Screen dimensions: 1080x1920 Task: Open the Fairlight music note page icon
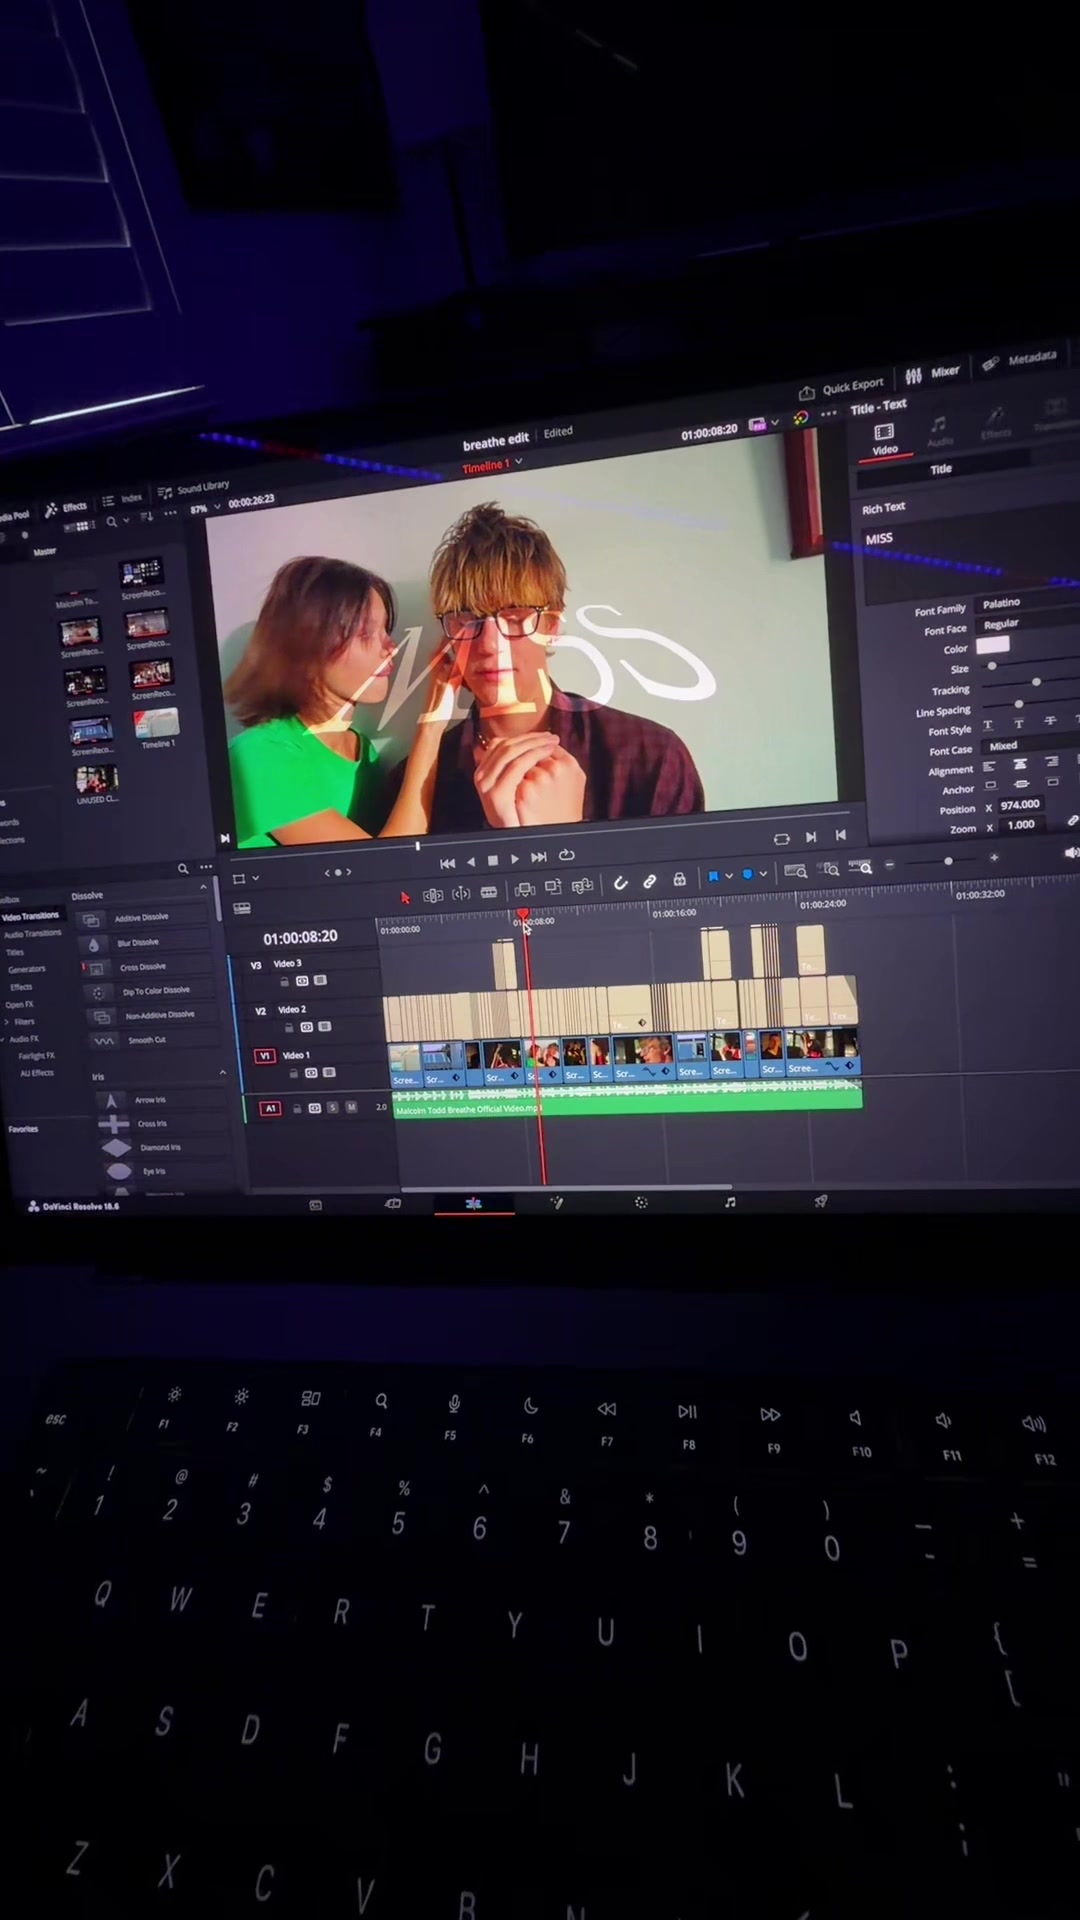click(730, 1201)
